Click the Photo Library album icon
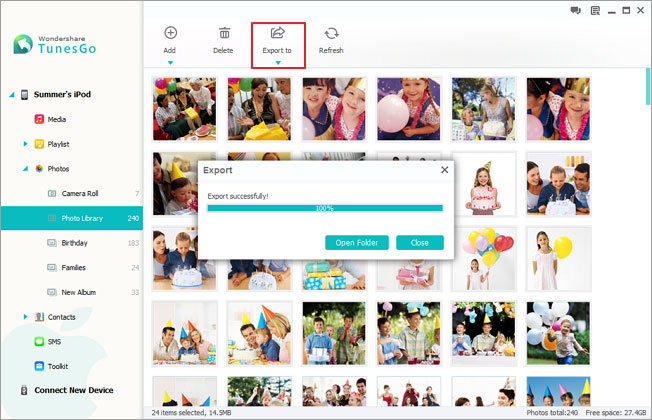652x420 pixels. click(52, 218)
